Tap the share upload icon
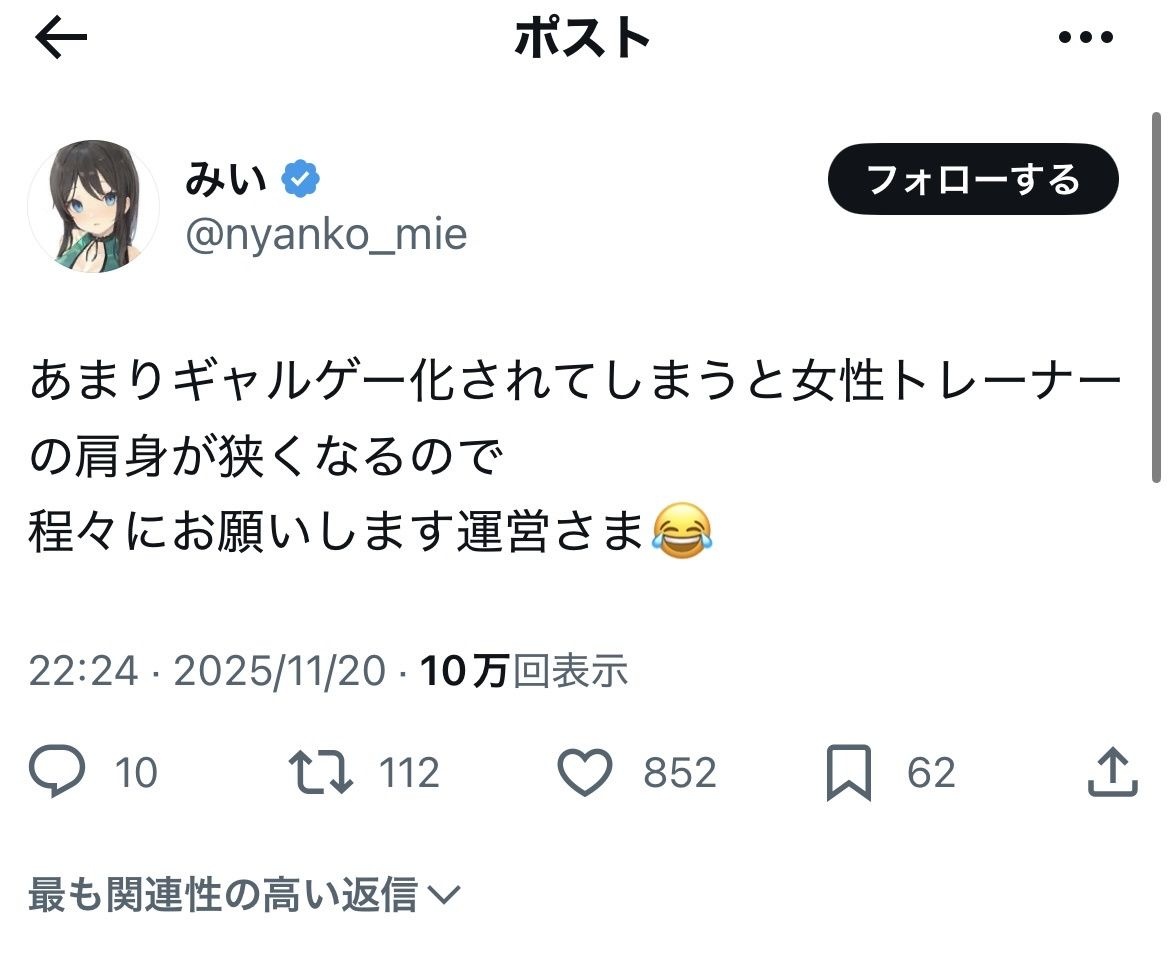Viewport: 1170px width, 954px height. click(x=1111, y=773)
